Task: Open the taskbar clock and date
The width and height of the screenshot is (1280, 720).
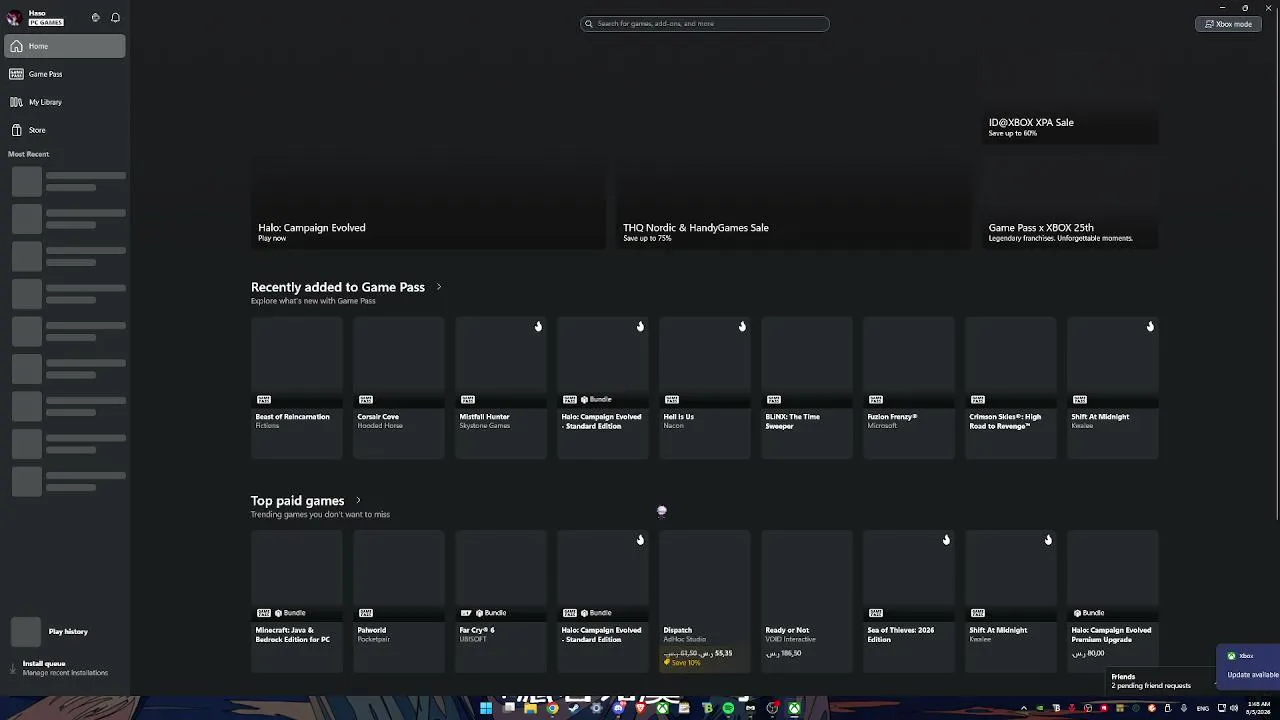Action: point(1258,708)
